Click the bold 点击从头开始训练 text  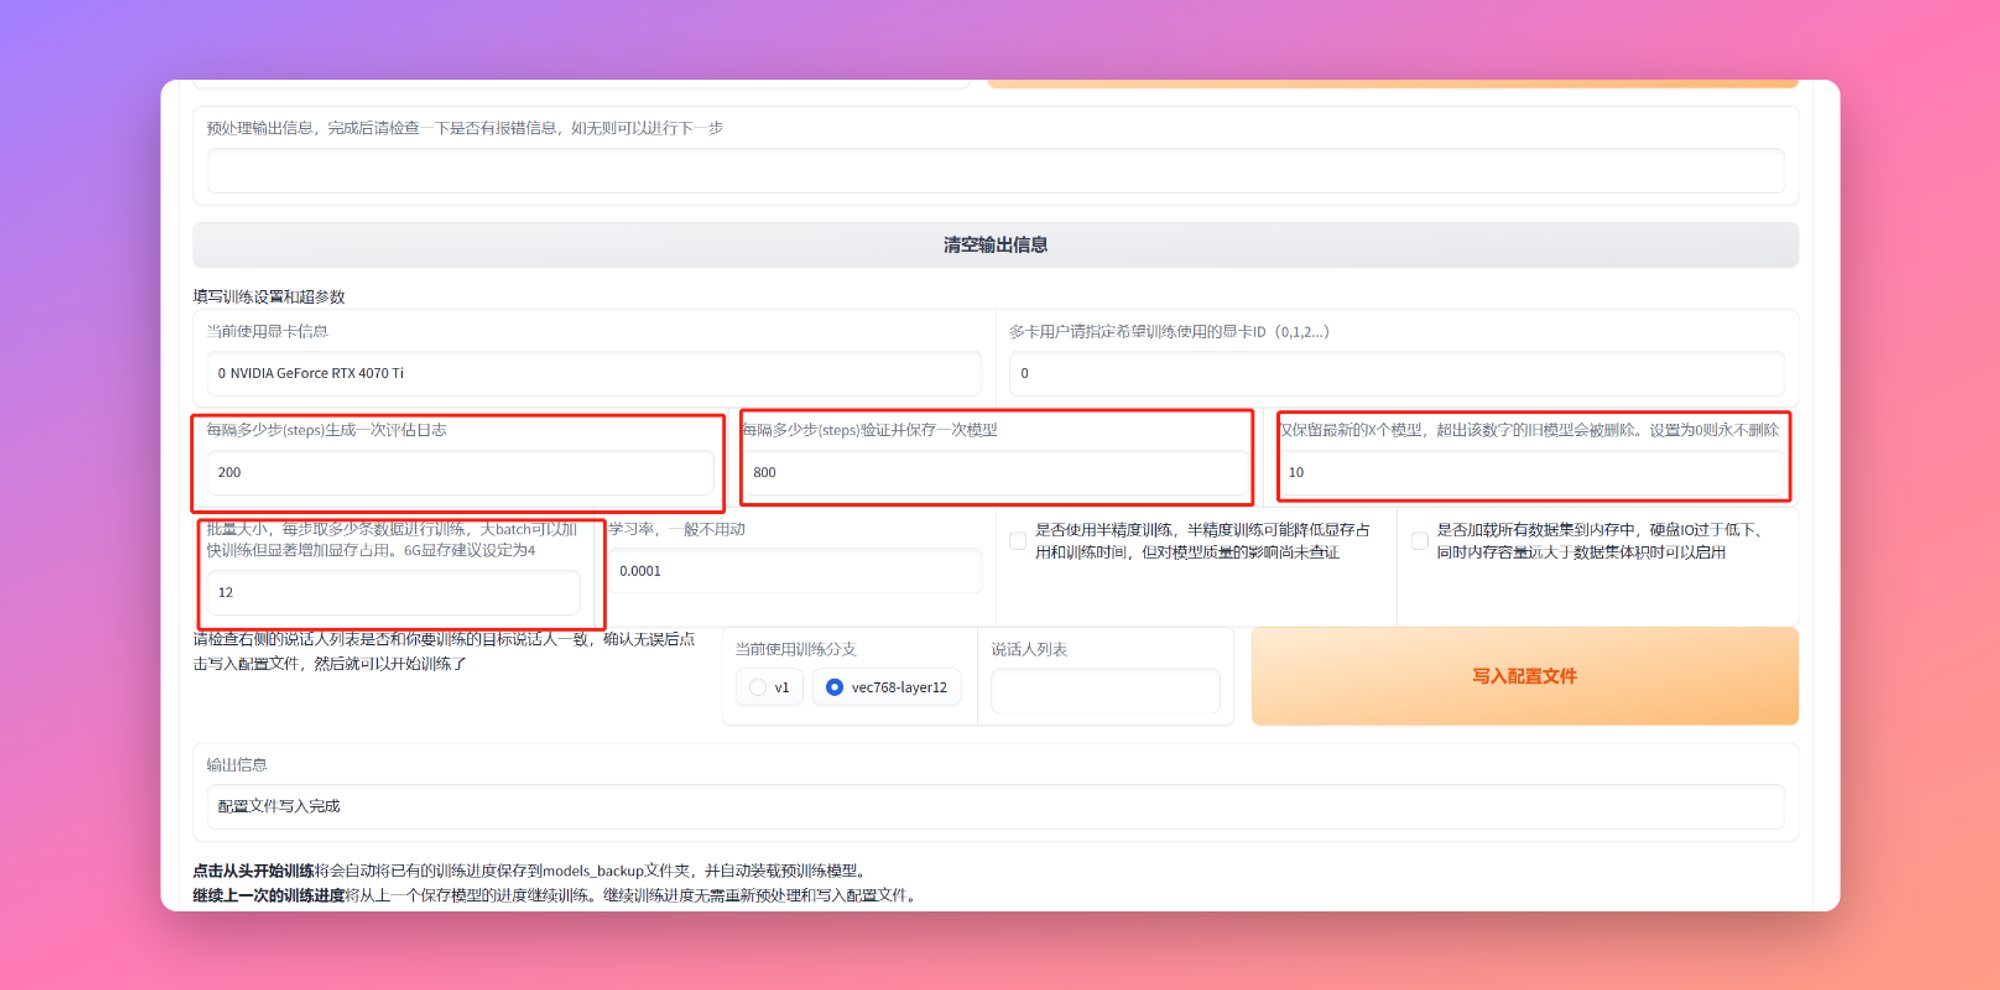pyautogui.click(x=254, y=871)
